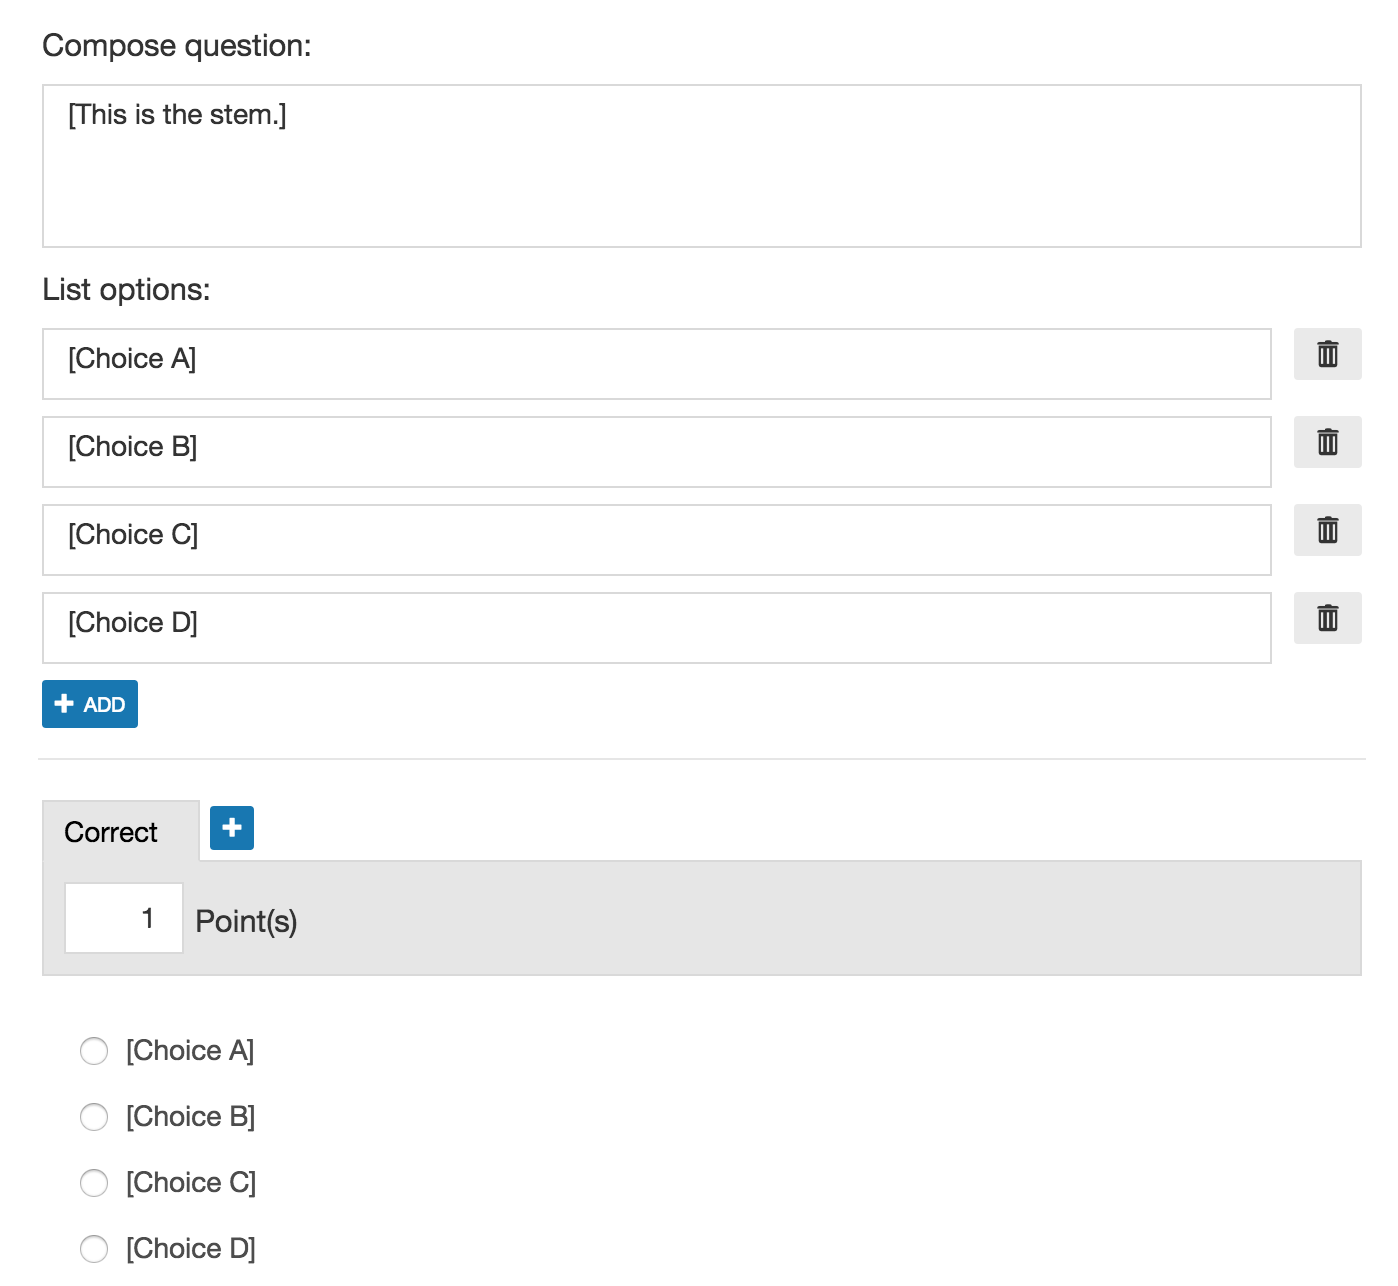Click the Point(s) value input box

[x=123, y=918]
